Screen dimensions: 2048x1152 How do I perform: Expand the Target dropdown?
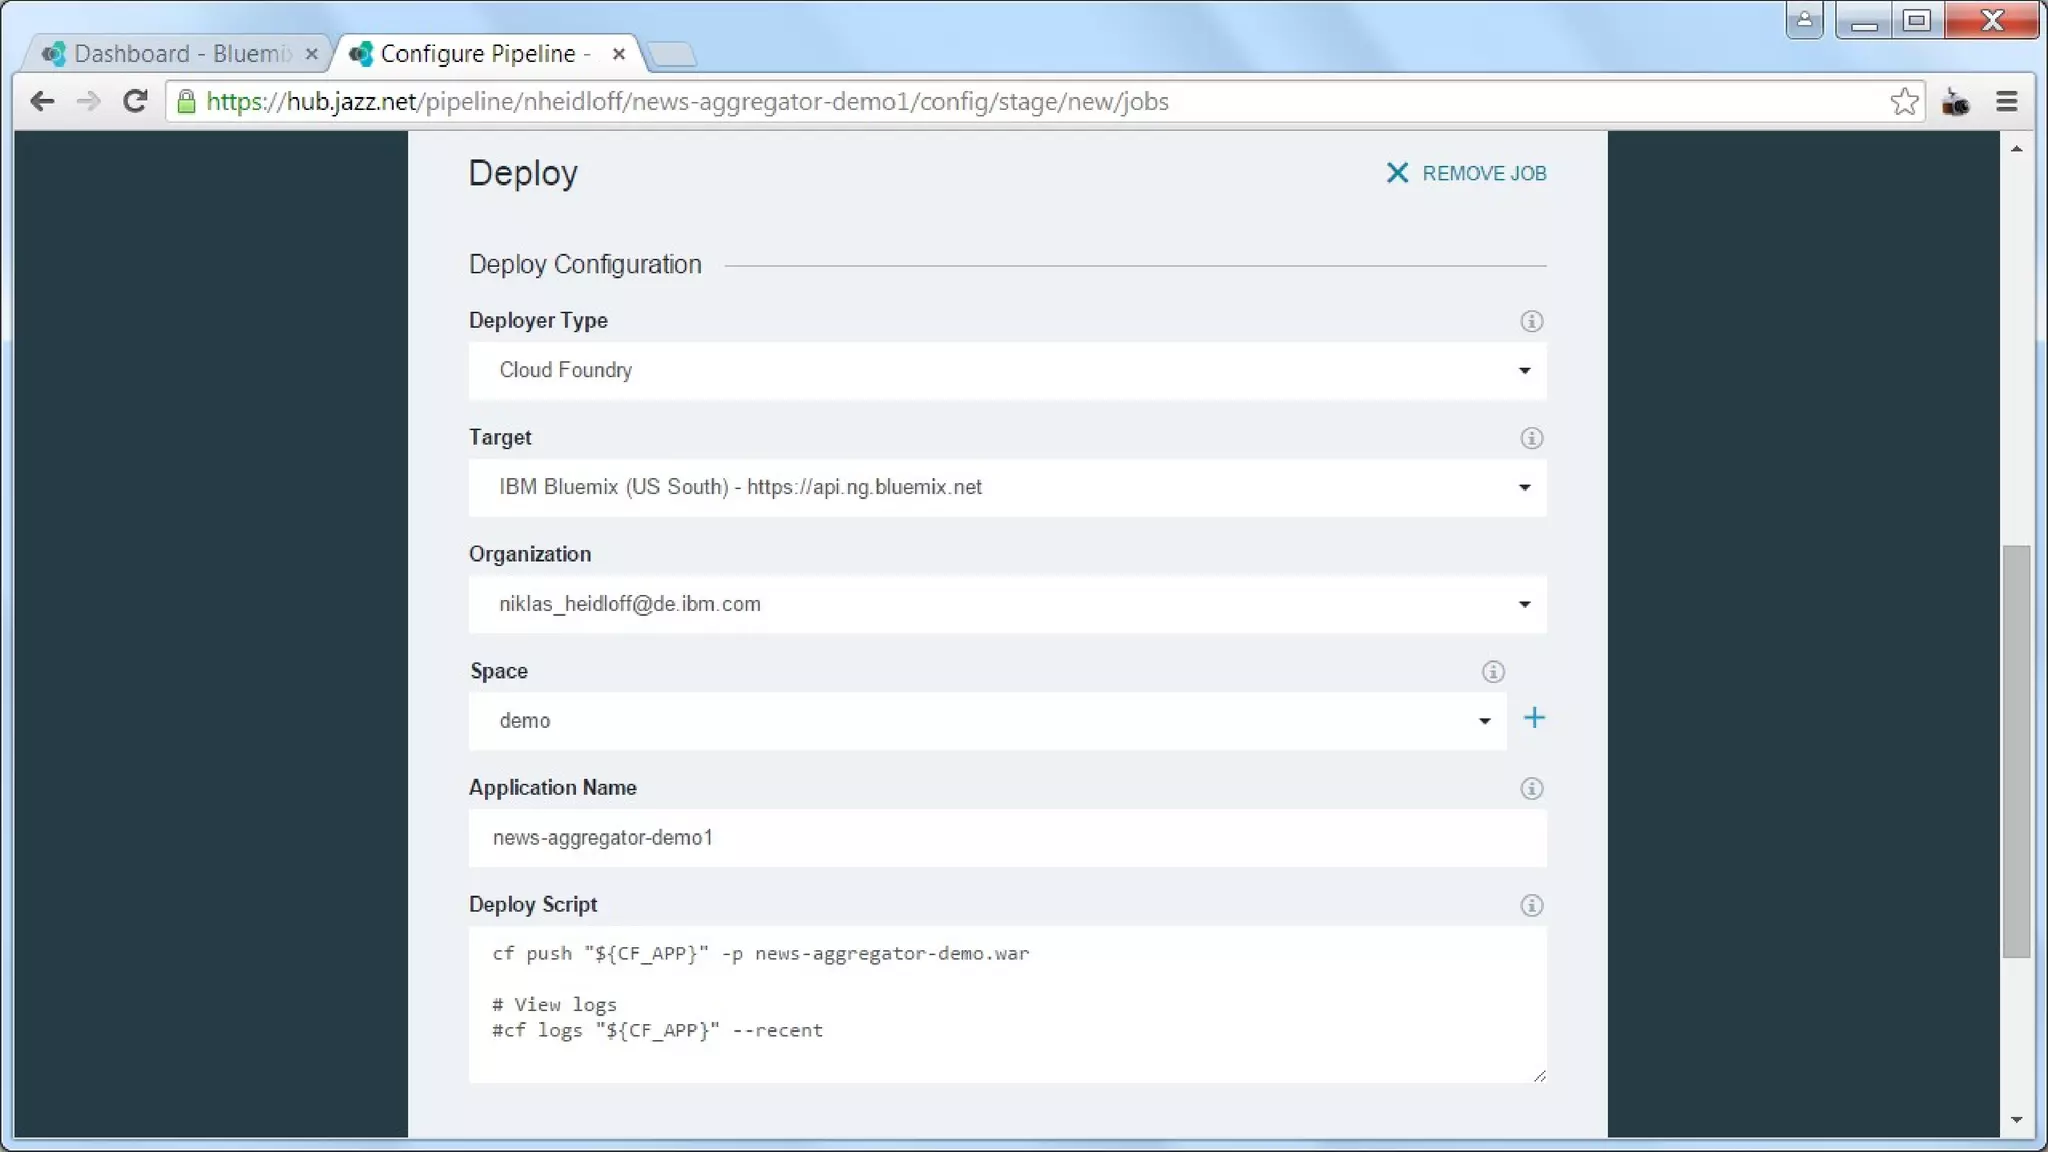[x=1007, y=488]
